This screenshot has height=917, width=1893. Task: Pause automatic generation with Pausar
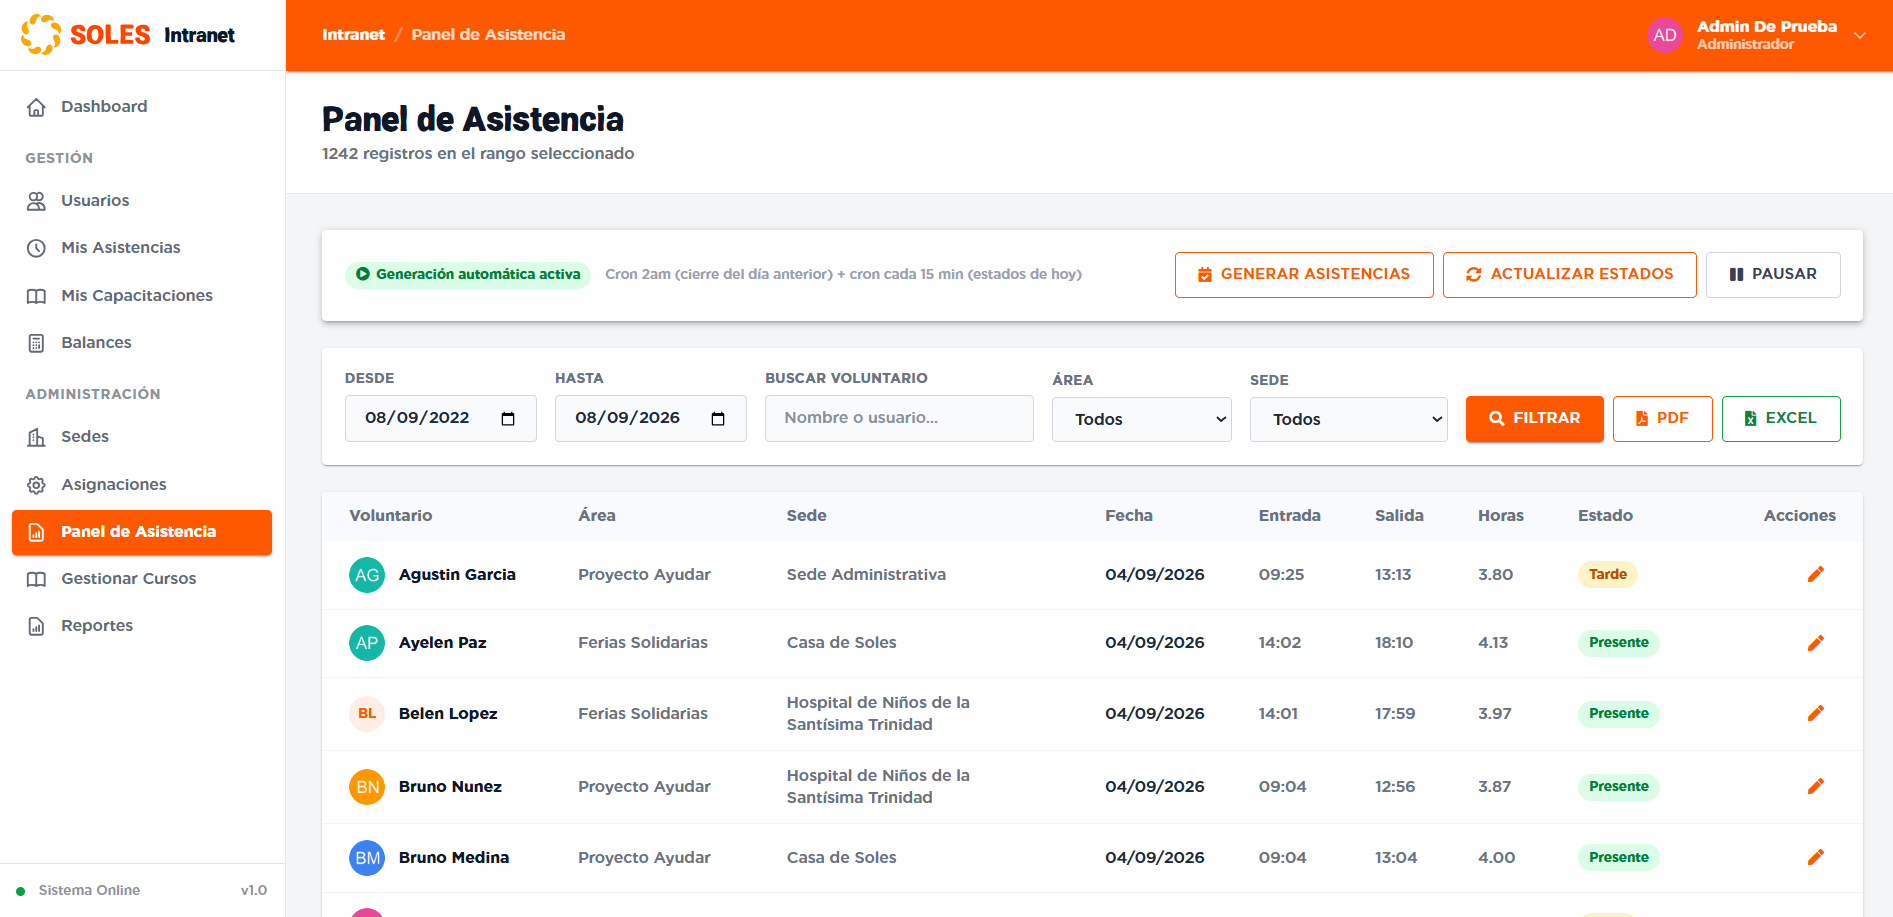pos(1773,275)
